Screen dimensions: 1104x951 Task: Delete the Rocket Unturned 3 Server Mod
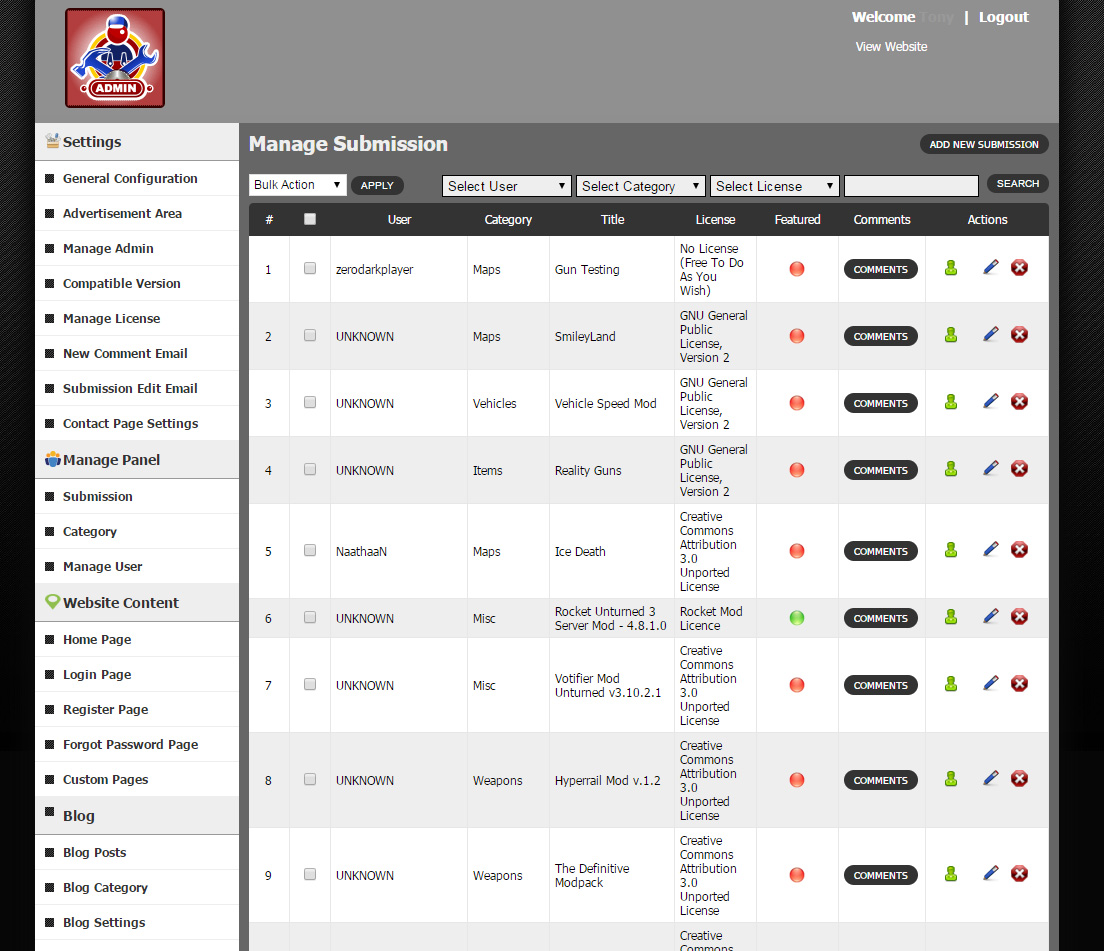point(1019,617)
